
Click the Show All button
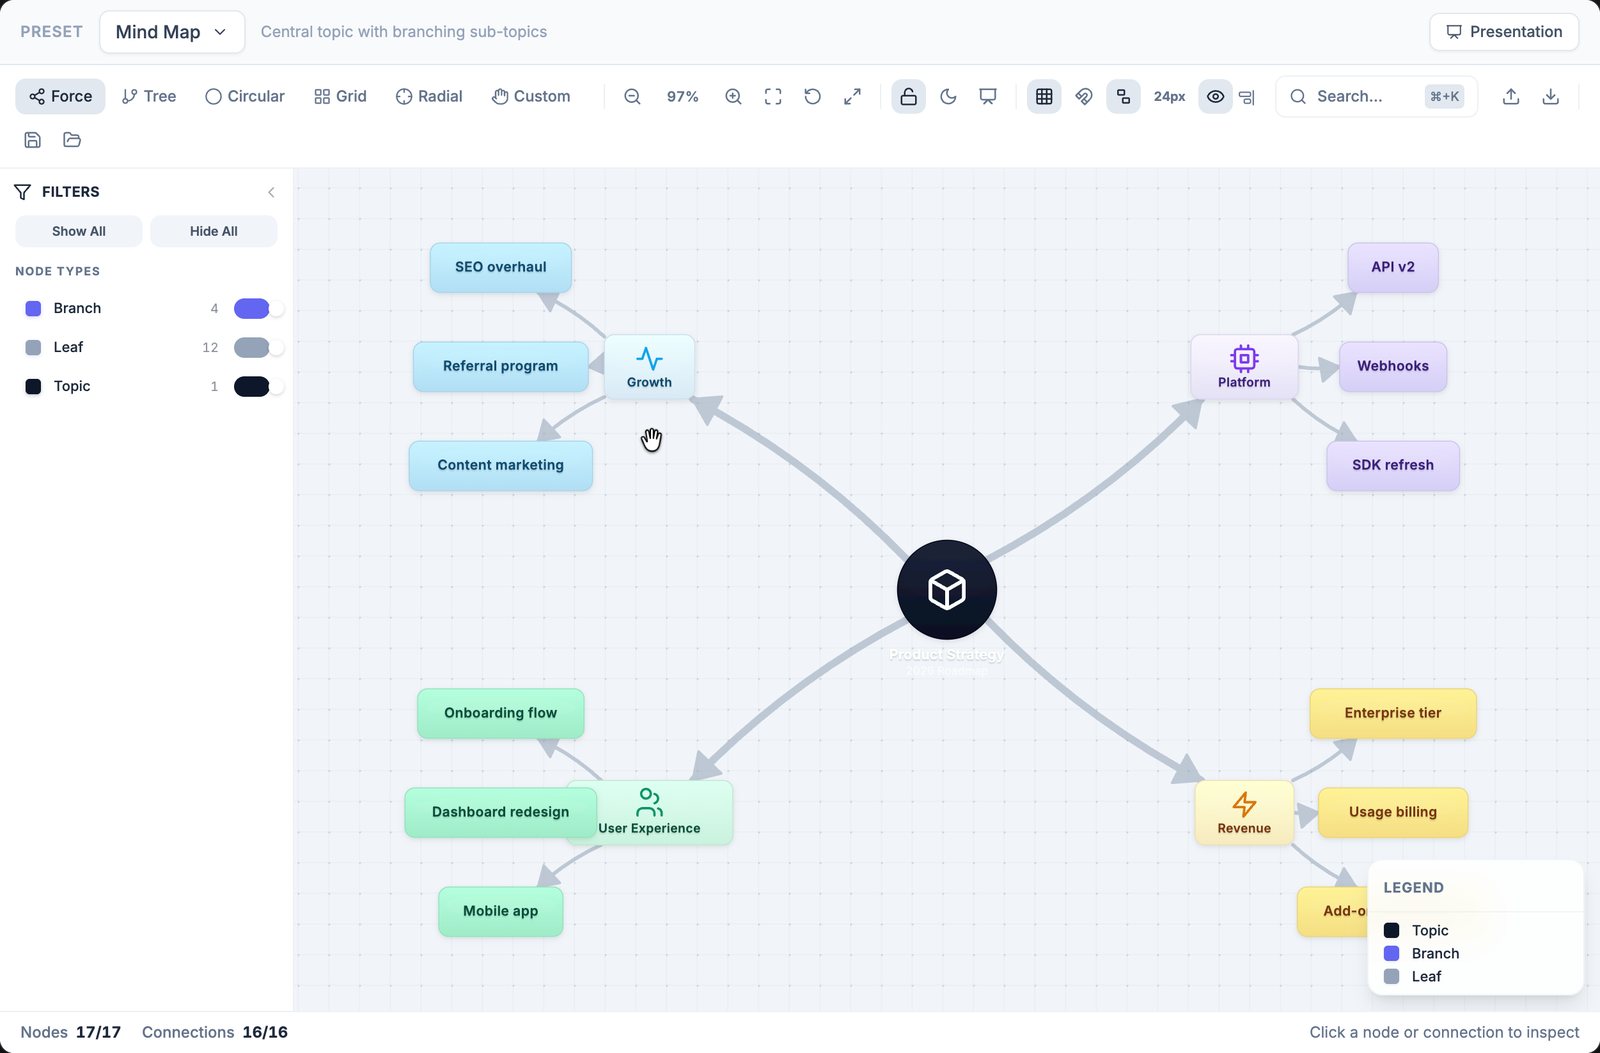click(x=79, y=231)
